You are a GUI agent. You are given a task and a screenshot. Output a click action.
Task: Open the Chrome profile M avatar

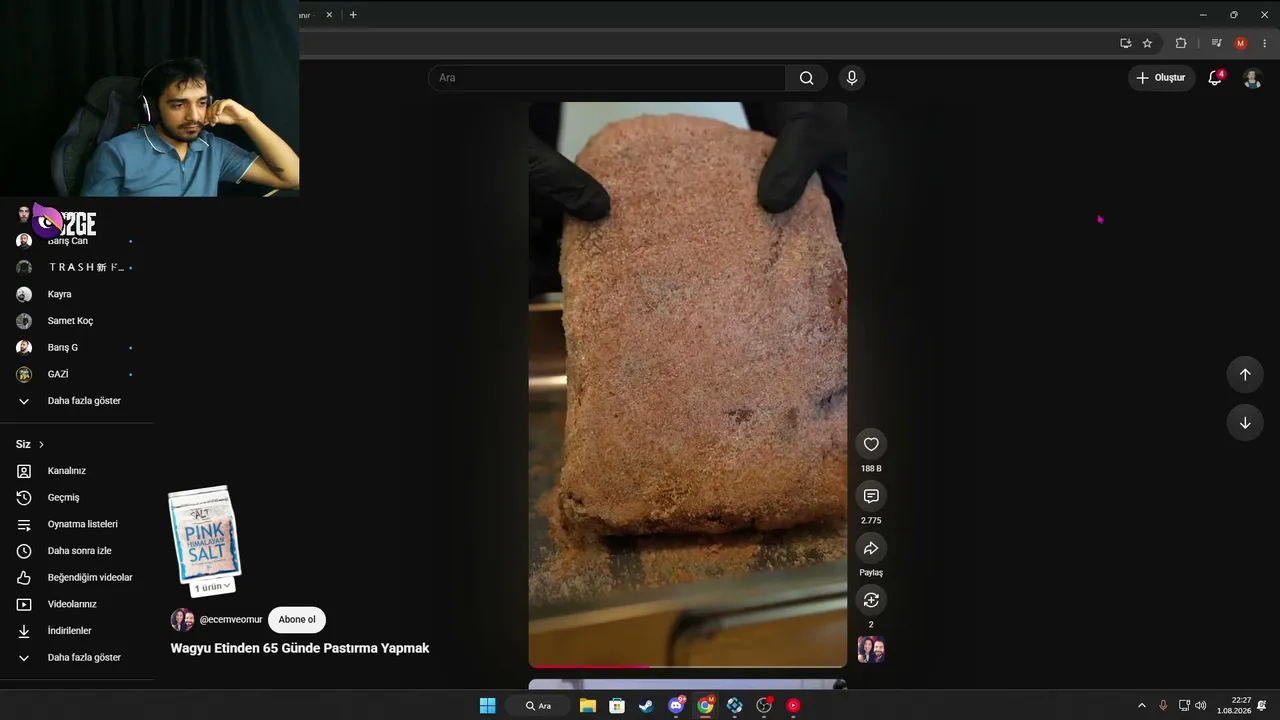click(x=1241, y=43)
